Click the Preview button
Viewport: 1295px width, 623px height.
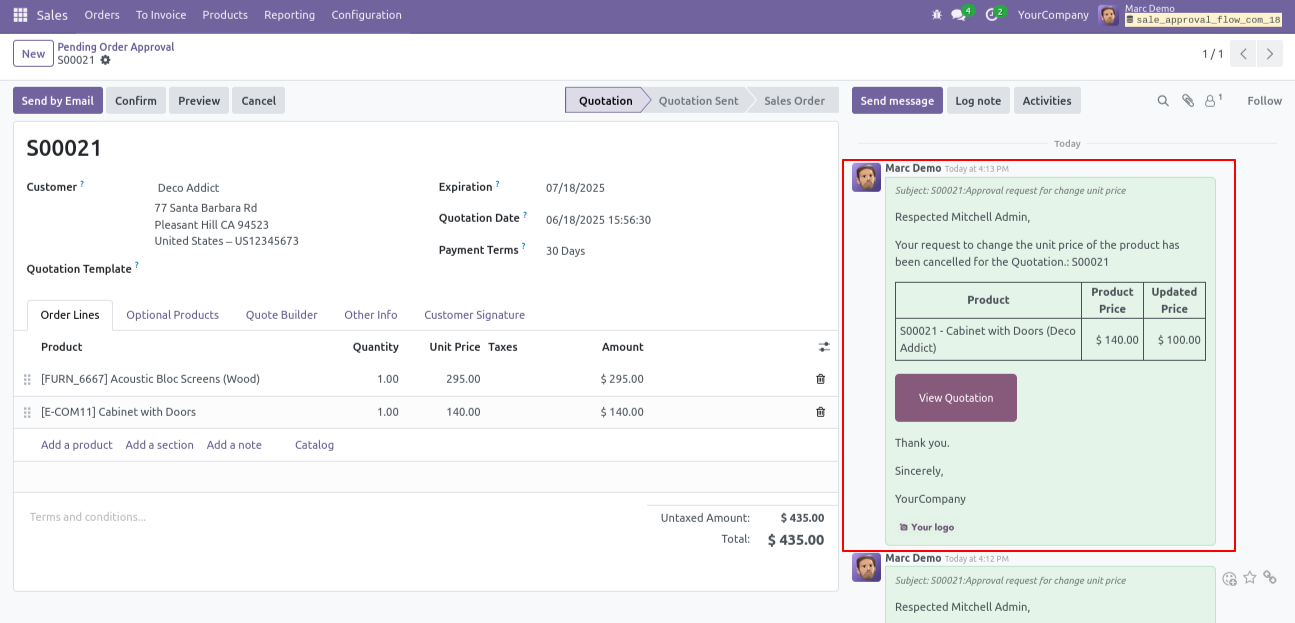(x=199, y=101)
